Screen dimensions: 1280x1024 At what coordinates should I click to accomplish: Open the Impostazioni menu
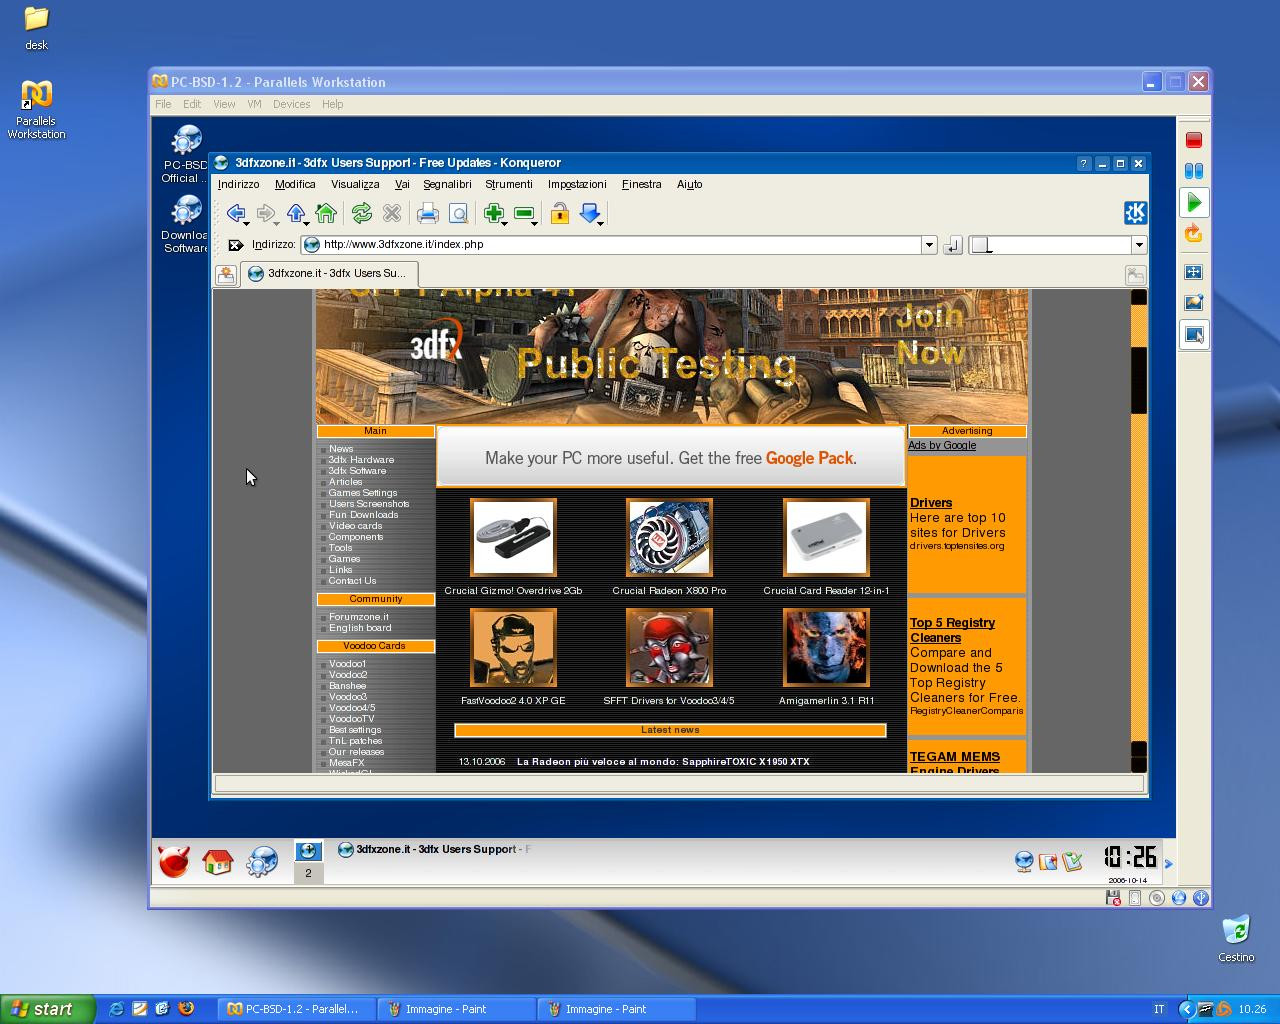(x=577, y=184)
